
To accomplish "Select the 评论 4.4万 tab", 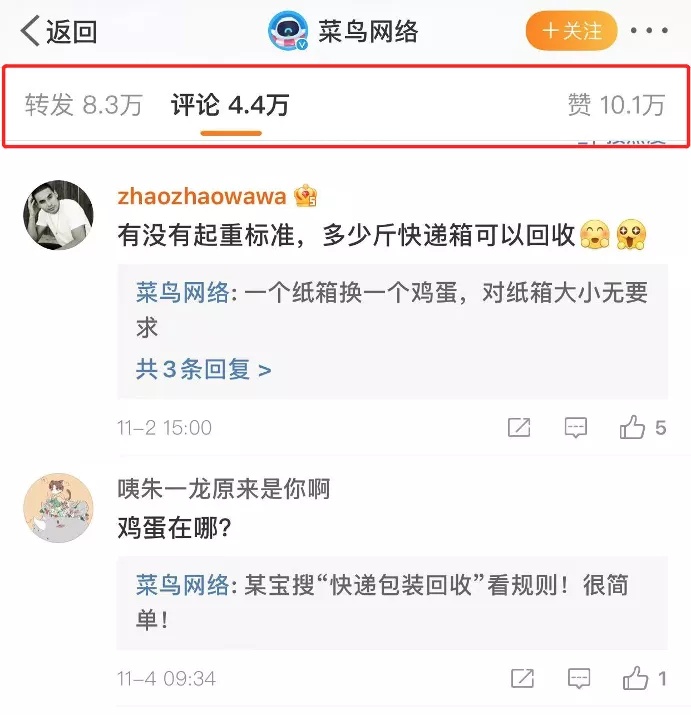I will click(x=230, y=105).
